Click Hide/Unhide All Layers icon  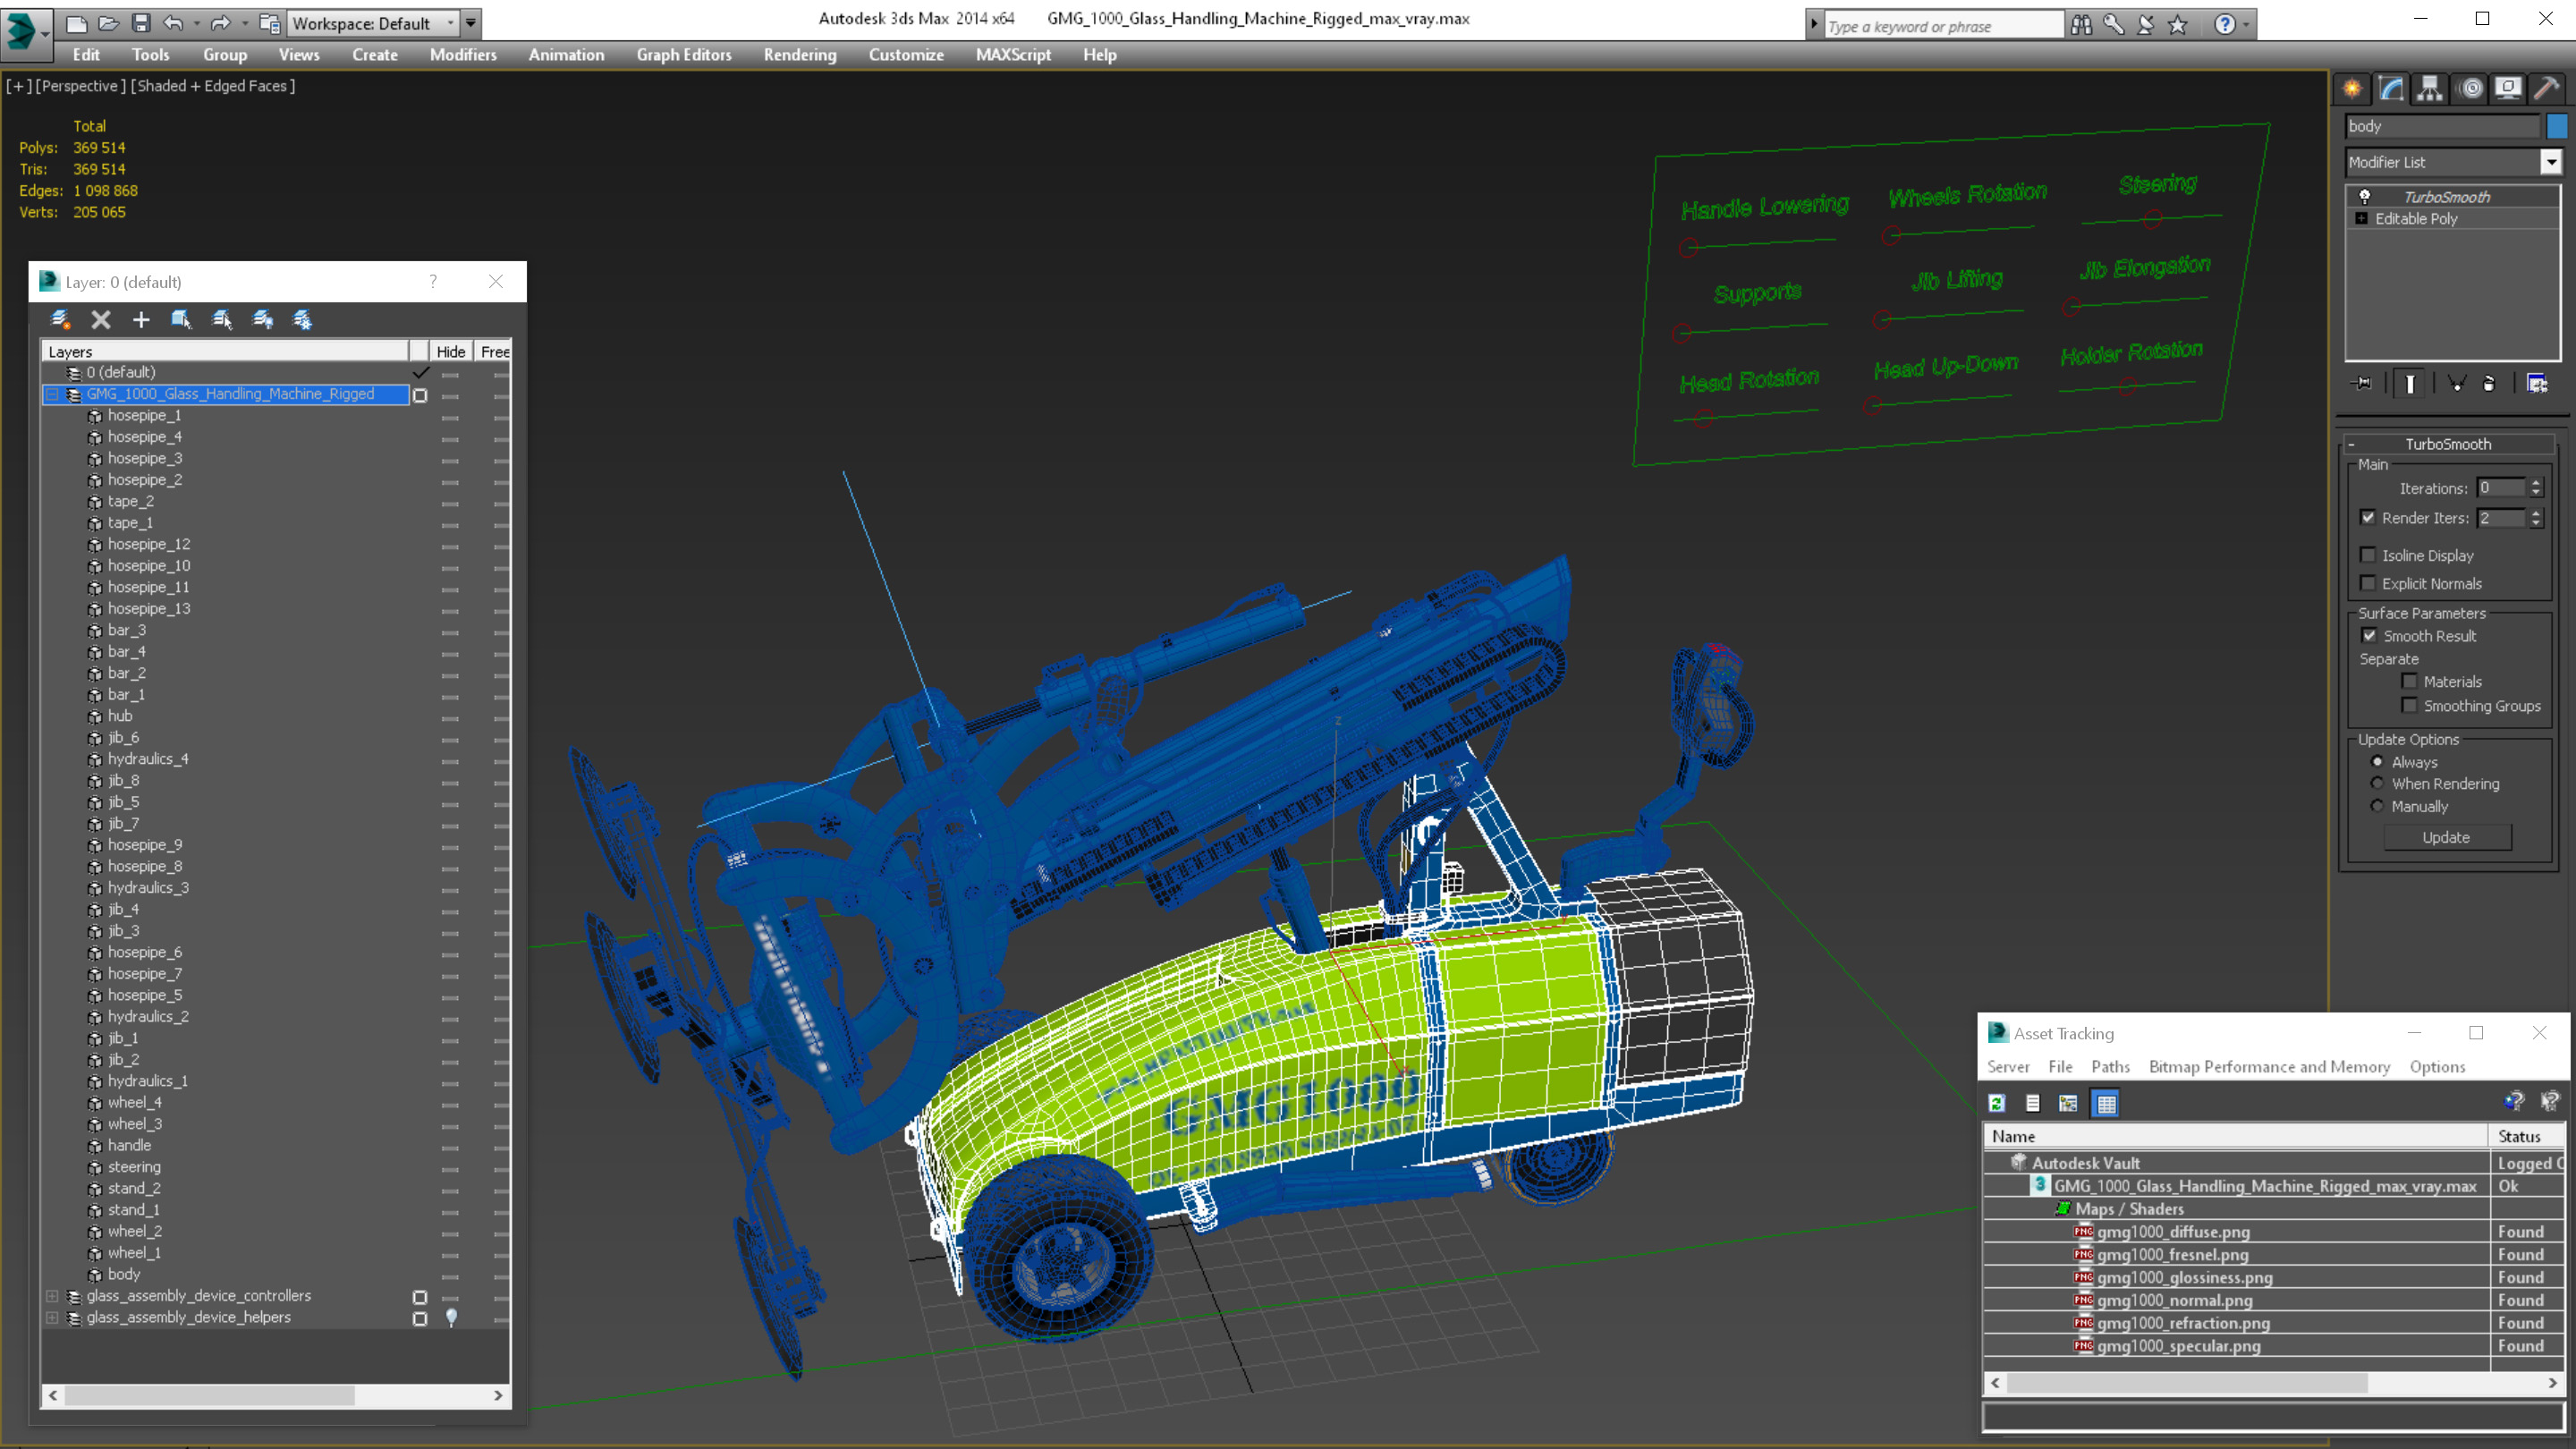pos(263,319)
